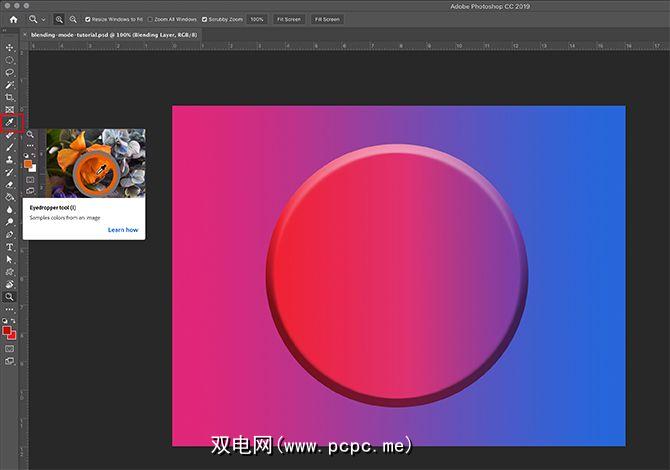Screen dimensions: 670x470
Task: Select the Horizontal Type tool
Action: click(10, 246)
